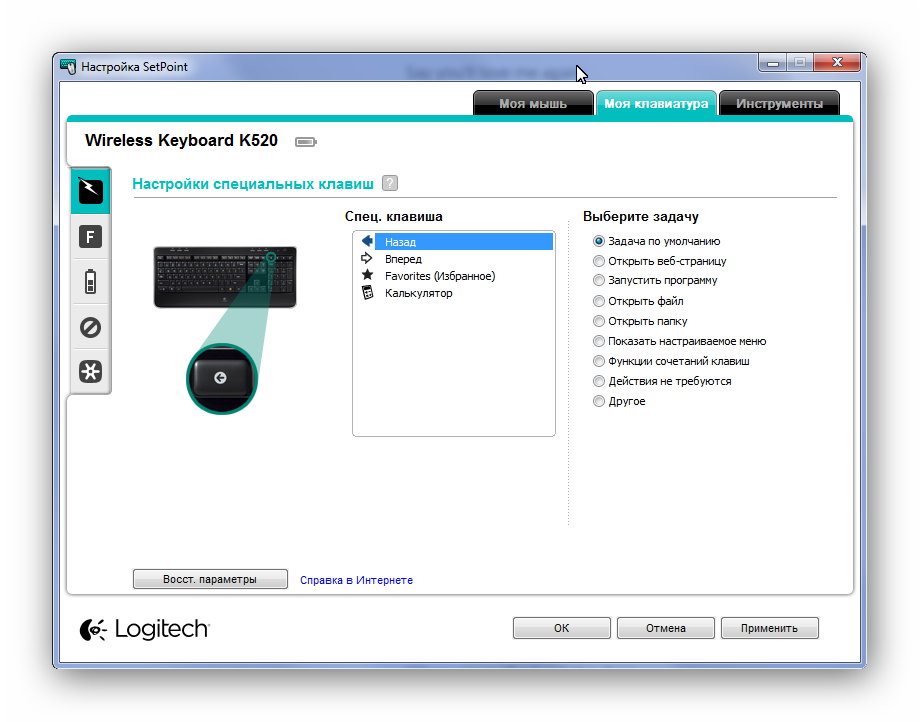Select Калькулятор in special keys list
The height and width of the screenshot is (722, 920).
[x=454, y=293]
